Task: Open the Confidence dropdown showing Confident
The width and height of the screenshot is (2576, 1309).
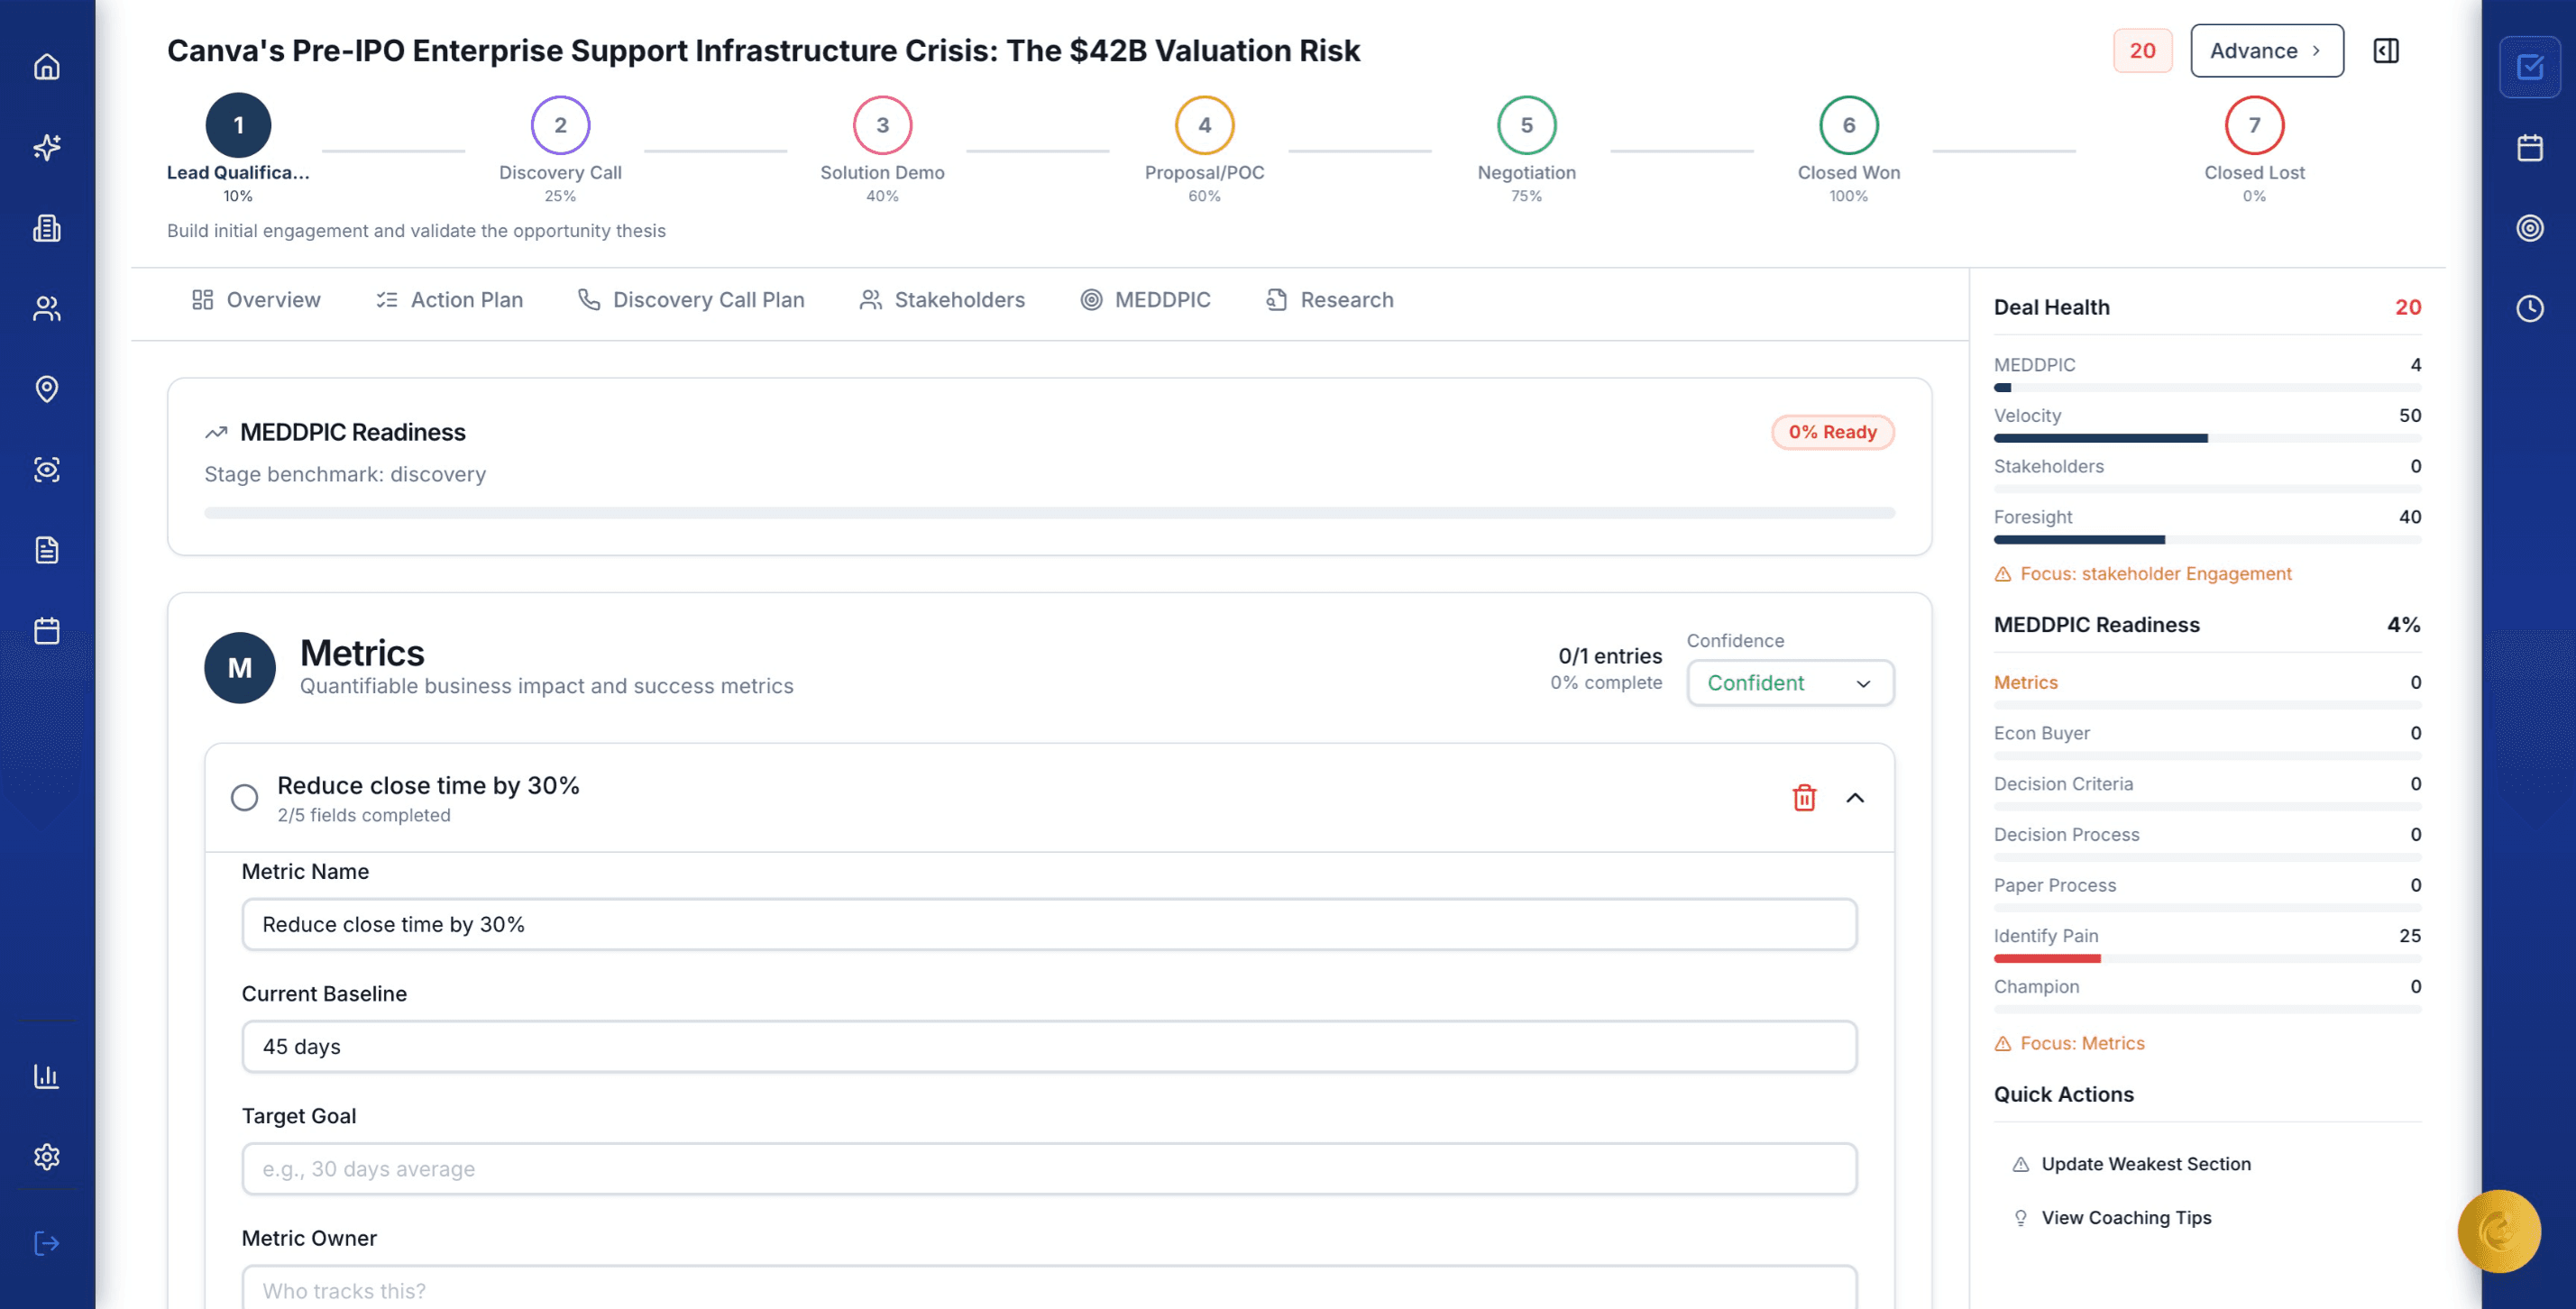Action: tap(1789, 683)
